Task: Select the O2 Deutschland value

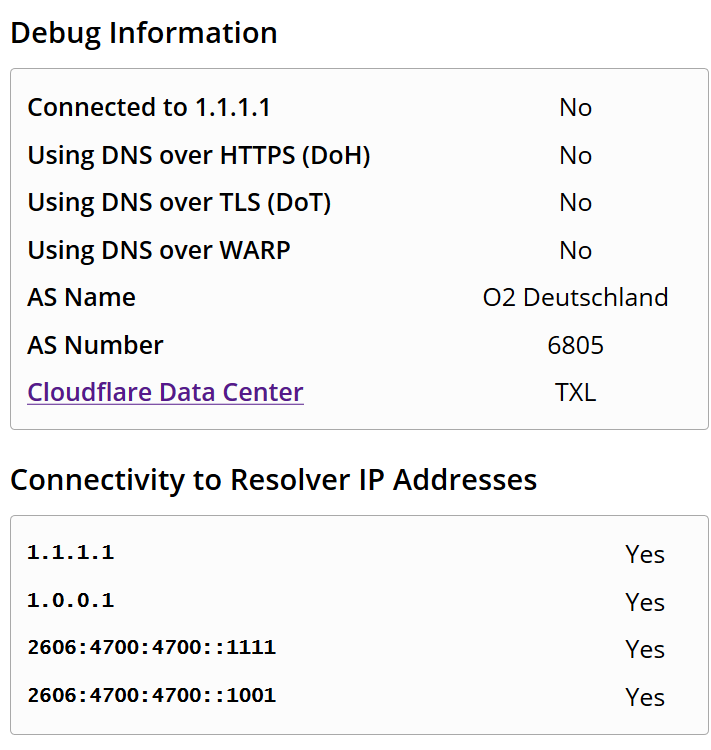Action: click(x=575, y=298)
